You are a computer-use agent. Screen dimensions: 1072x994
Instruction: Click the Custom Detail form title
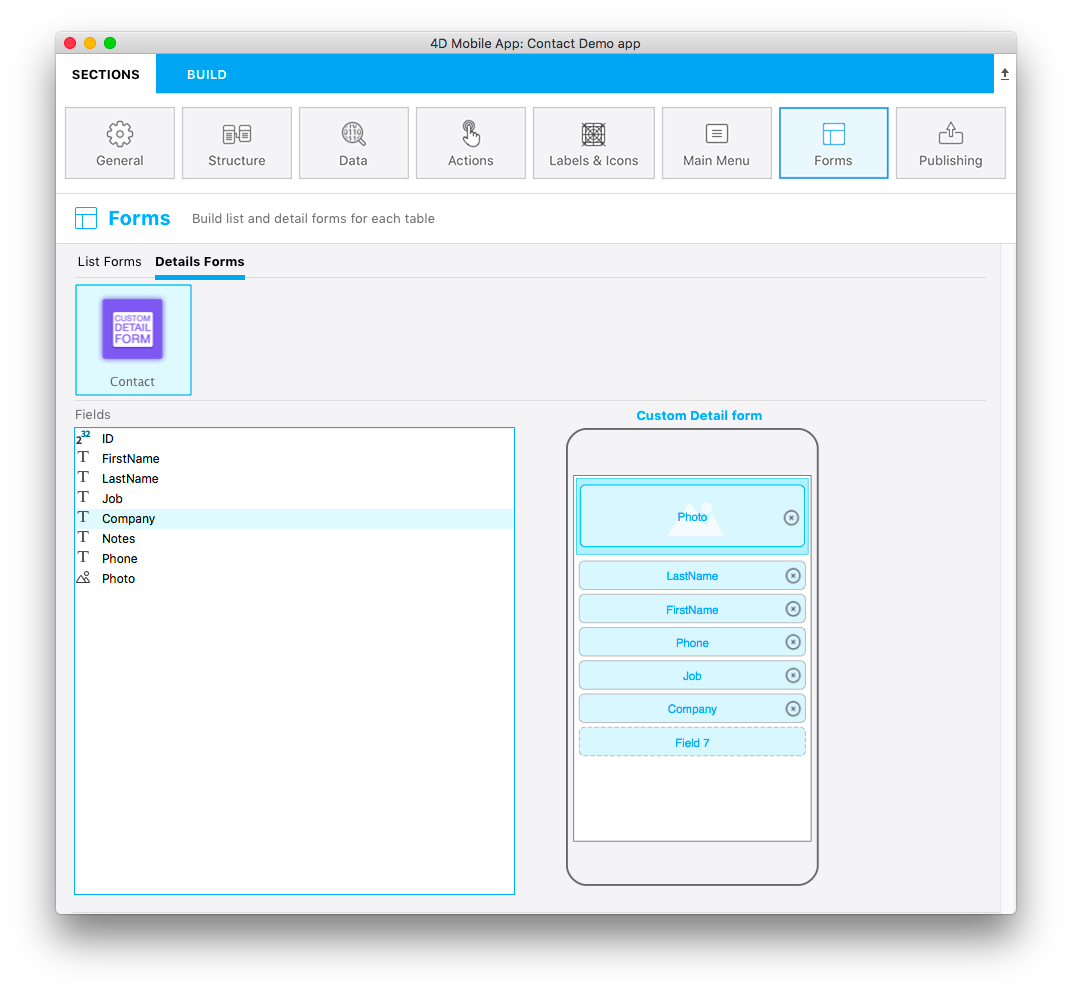pyautogui.click(x=699, y=416)
